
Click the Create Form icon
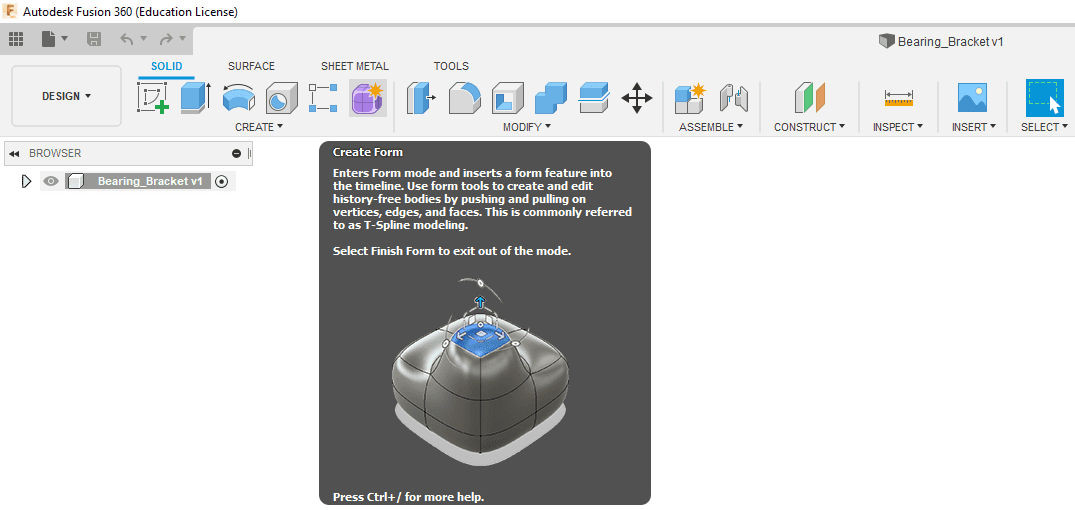[x=367, y=98]
